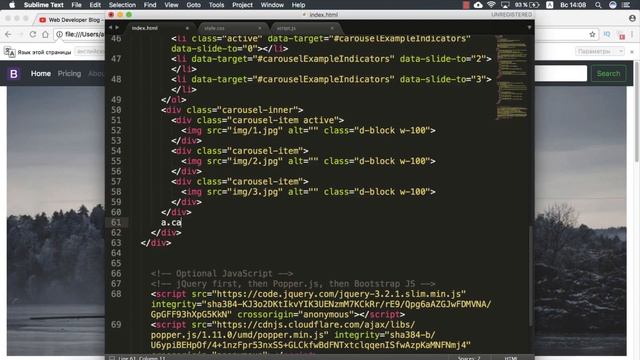This screenshot has width=640, height=360.
Task: Open the HTML syntax selector in status bar
Action: pos(511,358)
